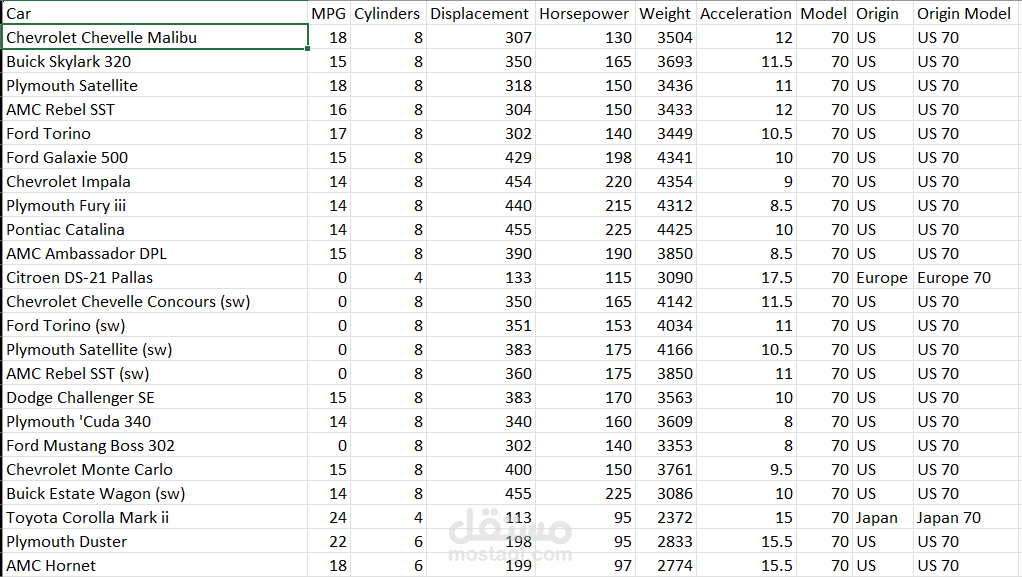Click cell 'Toyota Corolla Mark ii'
Viewport: 1022px width, 577px height.
(x=155, y=518)
